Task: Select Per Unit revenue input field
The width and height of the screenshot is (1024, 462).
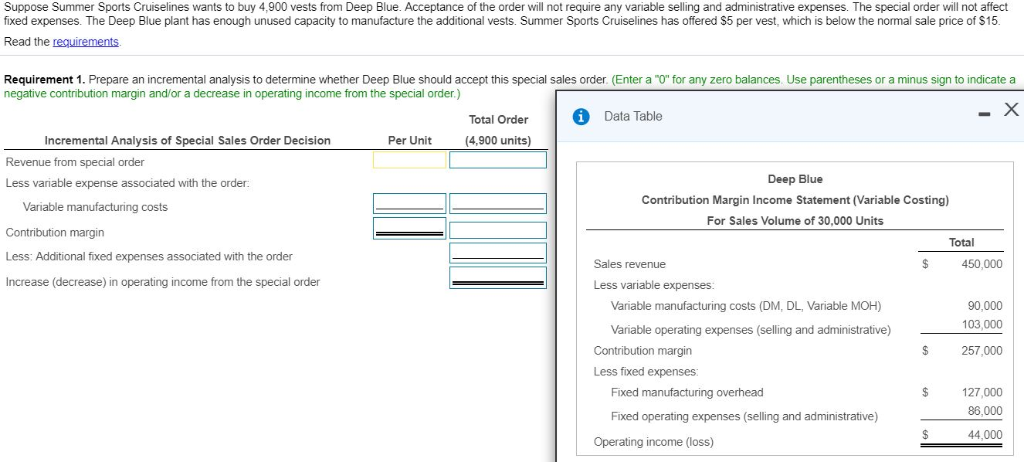Action: pyautogui.click(x=409, y=160)
